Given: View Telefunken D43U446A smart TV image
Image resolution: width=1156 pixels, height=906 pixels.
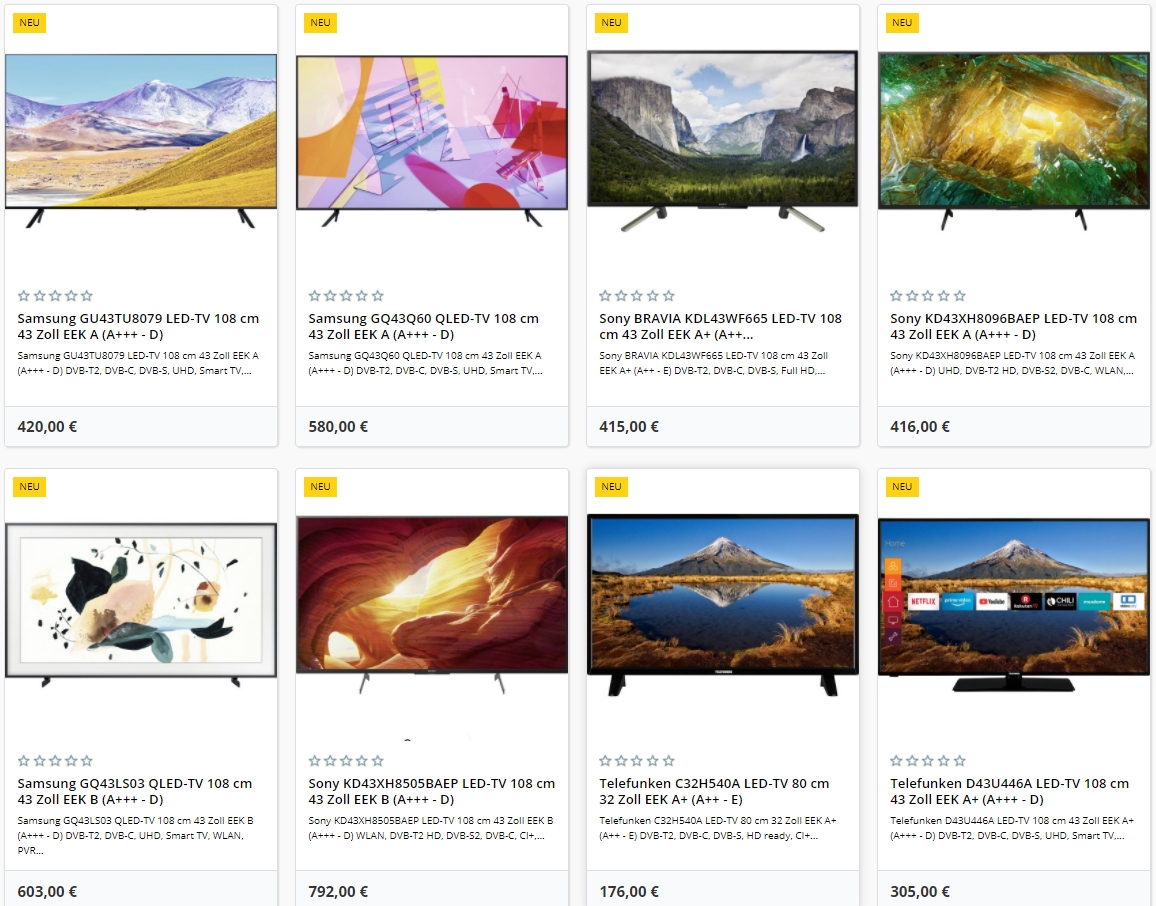Looking at the screenshot, I should pos(1014,604).
